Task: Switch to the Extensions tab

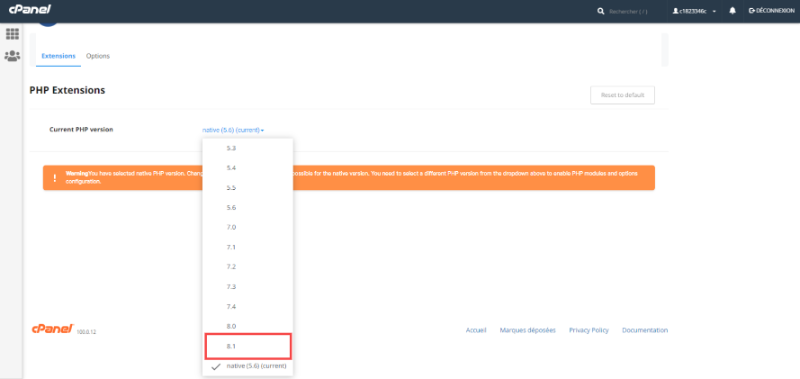Action: coord(58,56)
